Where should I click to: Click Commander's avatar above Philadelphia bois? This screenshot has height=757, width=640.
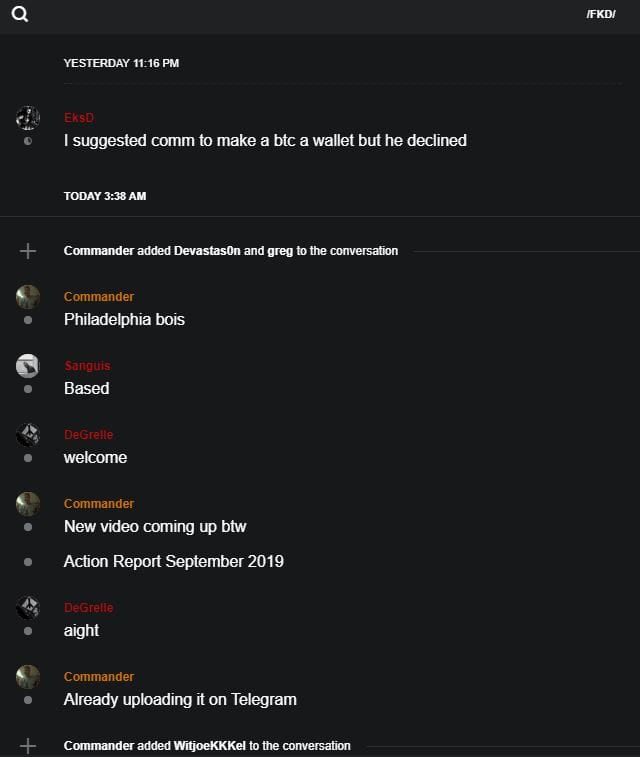[x=28, y=296]
